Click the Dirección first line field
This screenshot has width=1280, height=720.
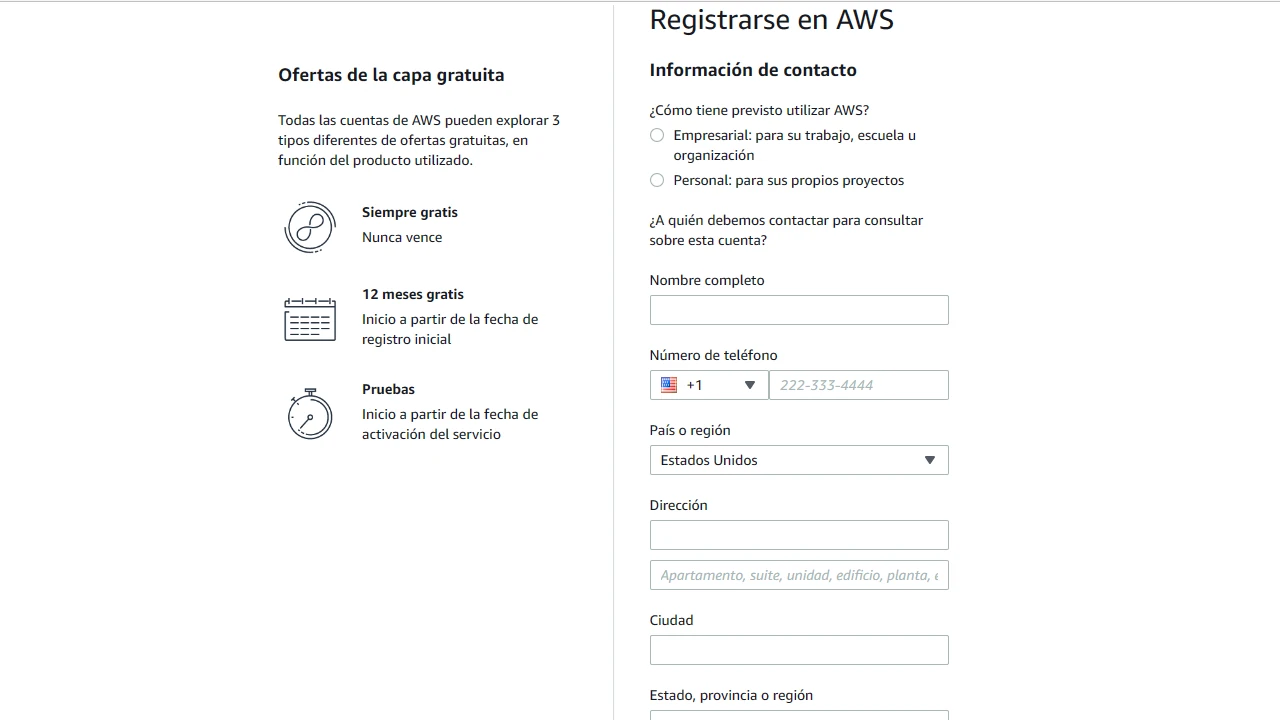(x=799, y=535)
